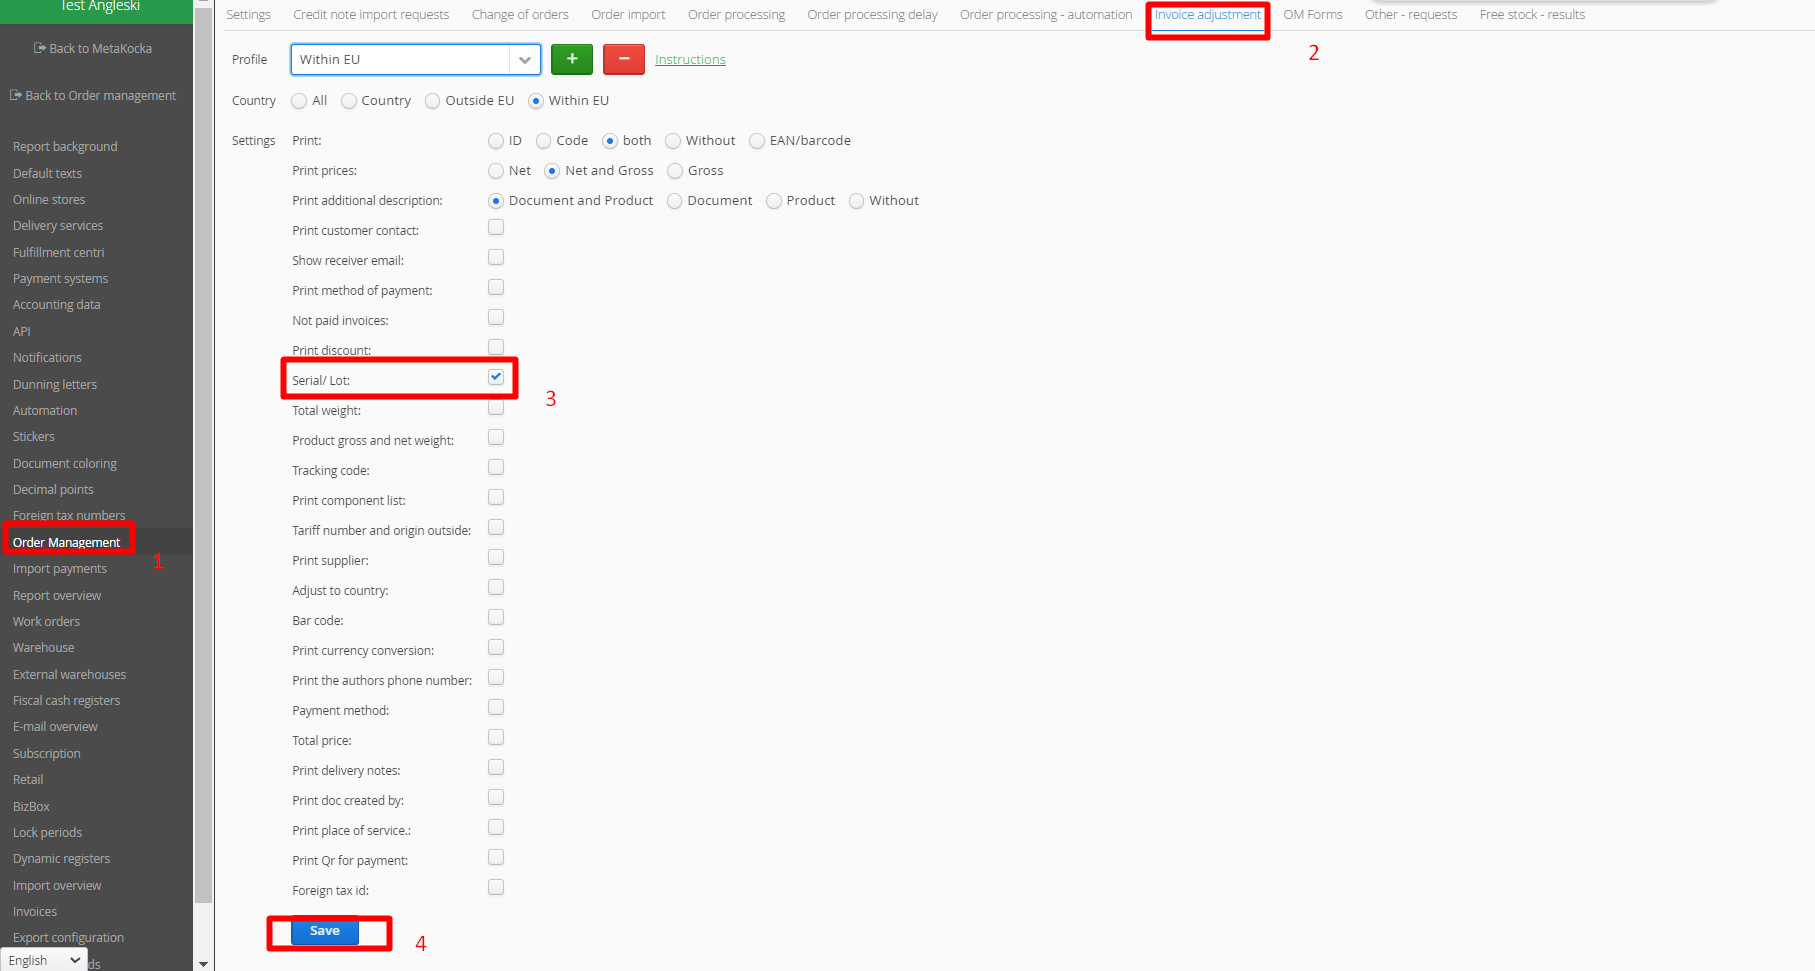Click the red minus remove-profile button
Screen dimensions: 1815x971
[x=624, y=59]
